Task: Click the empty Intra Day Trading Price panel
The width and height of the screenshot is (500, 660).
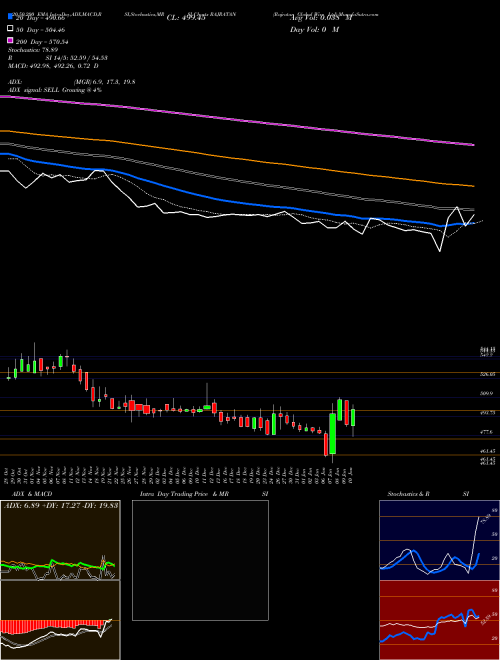Action: pyautogui.click(x=200, y=560)
